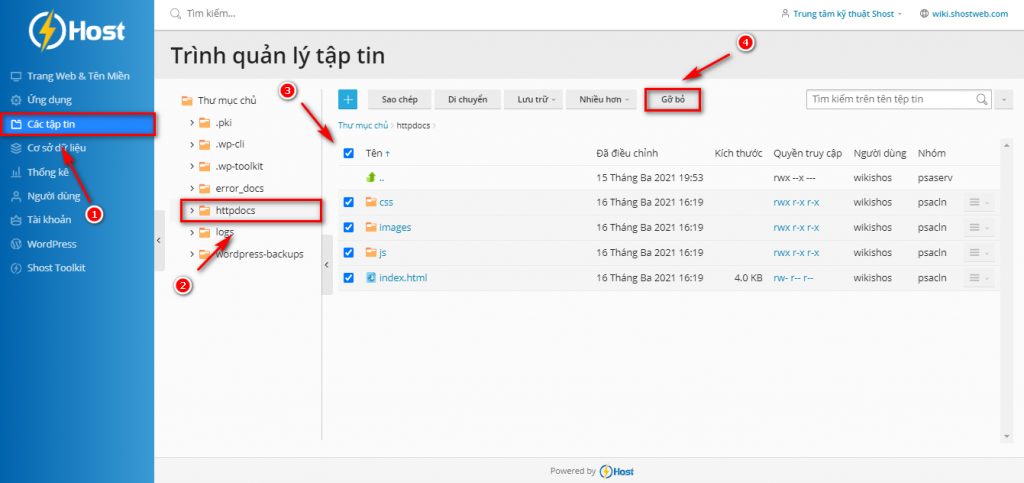This screenshot has height=483, width=1024.
Task: Expand the .wp-toolkit tree folder
Action: pos(192,166)
